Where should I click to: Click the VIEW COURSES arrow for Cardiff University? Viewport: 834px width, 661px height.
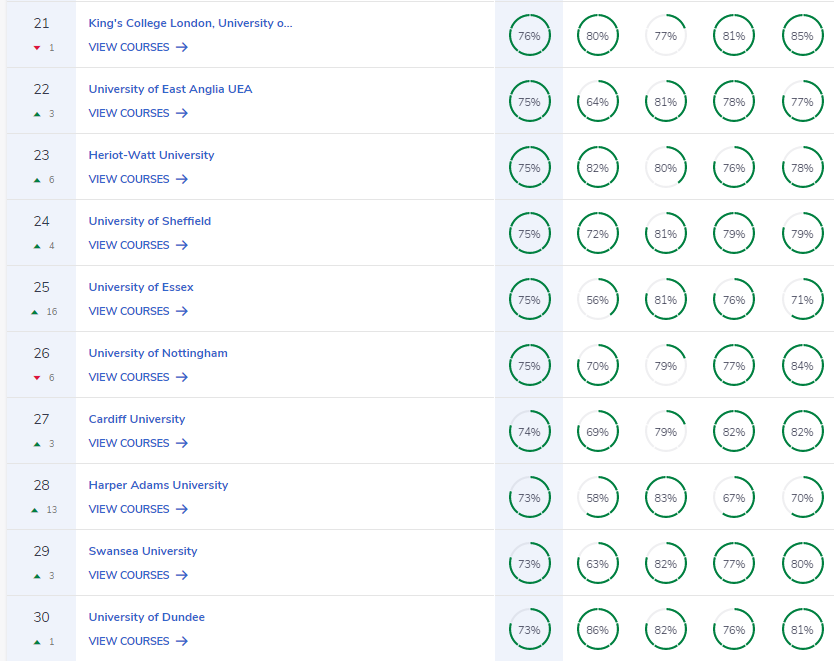click(182, 443)
